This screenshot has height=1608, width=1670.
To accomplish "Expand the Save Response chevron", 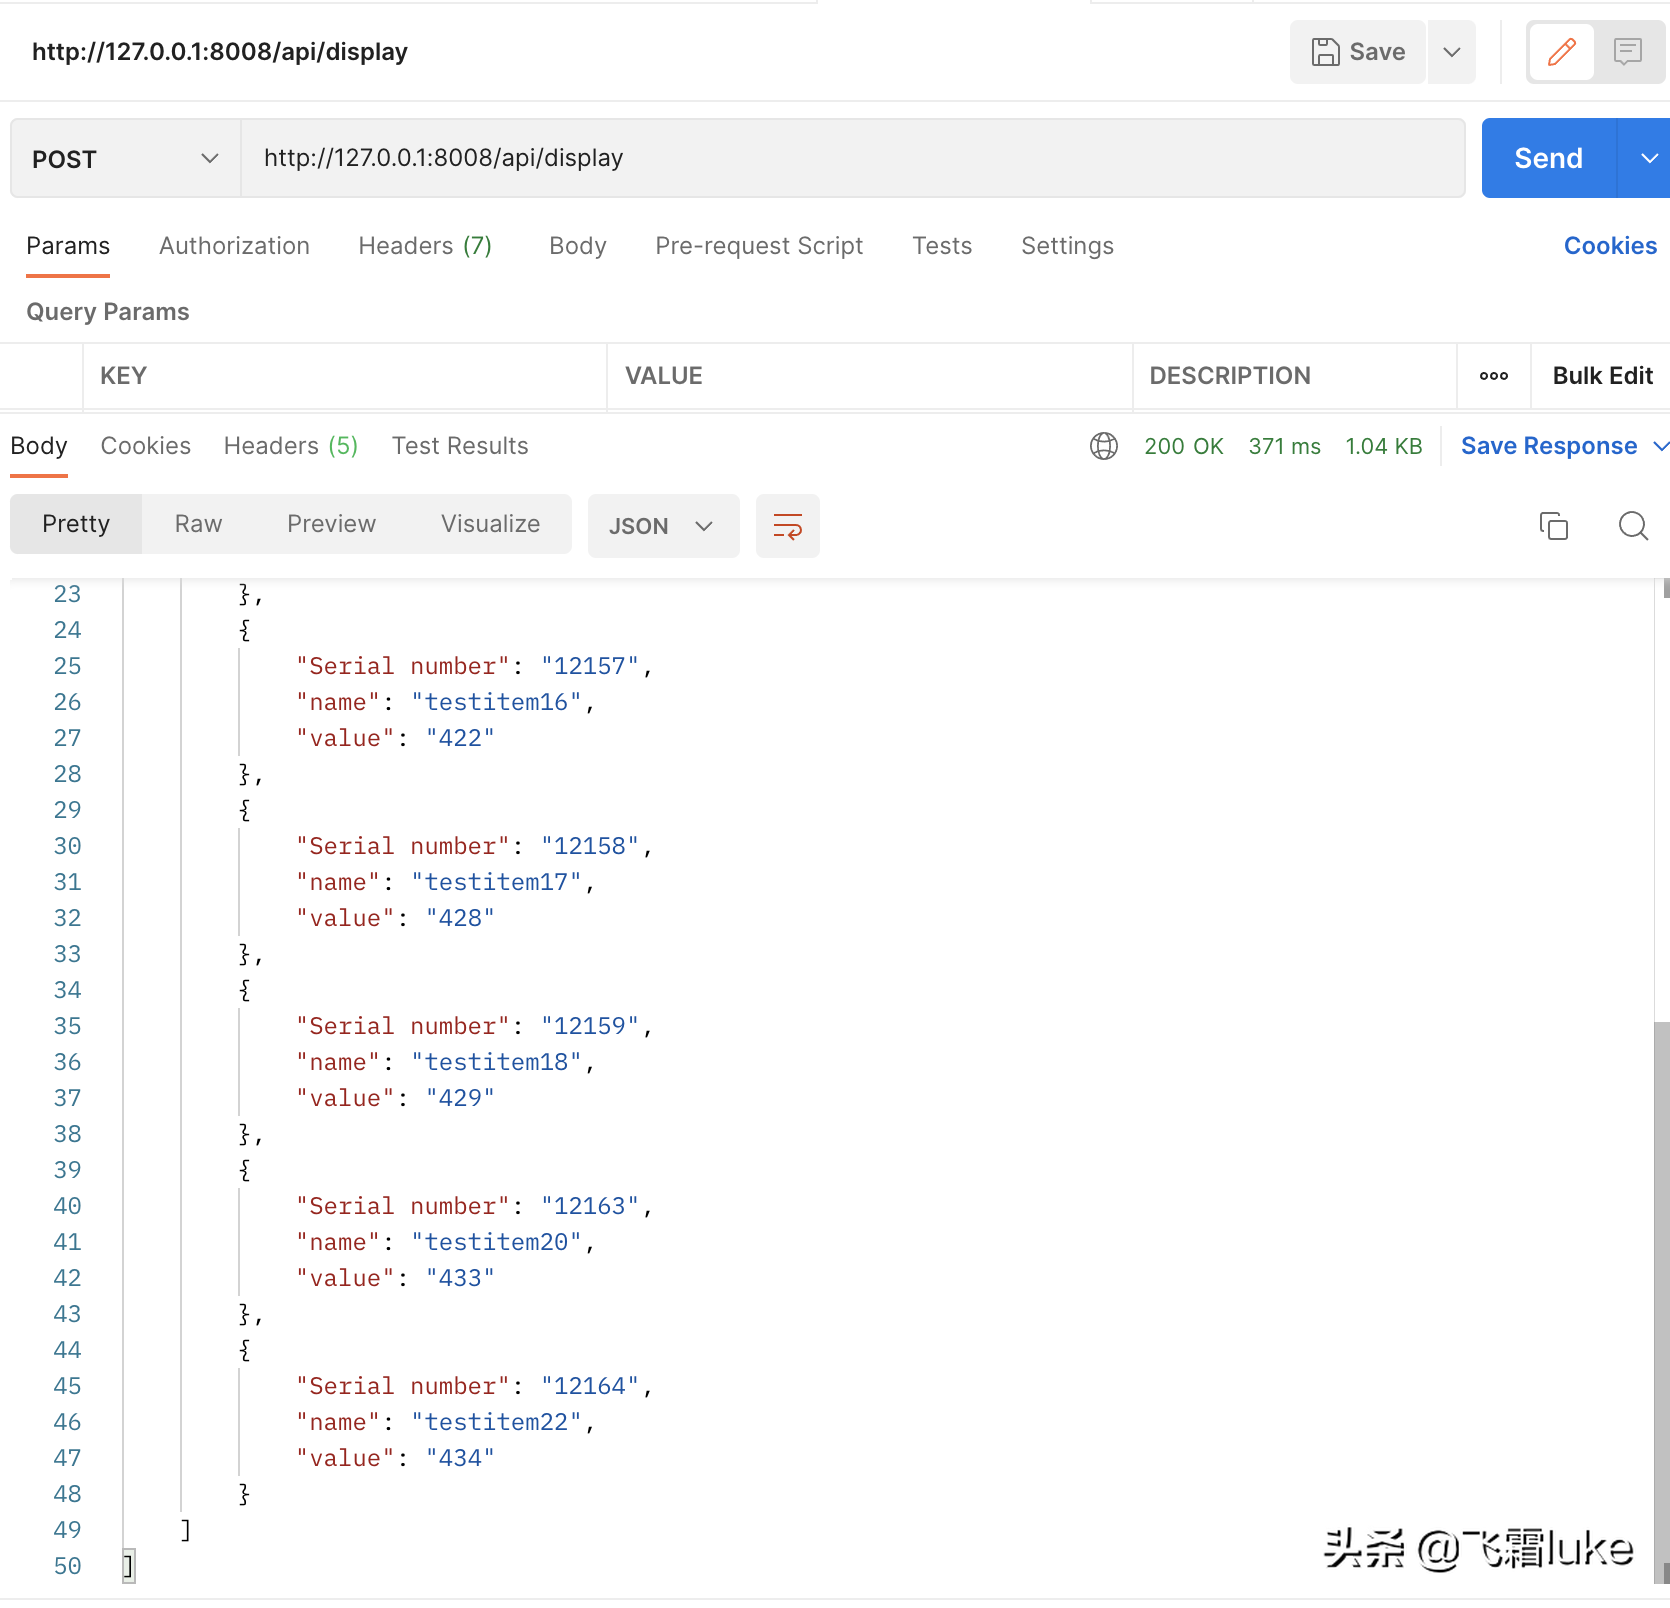I will coord(1660,446).
